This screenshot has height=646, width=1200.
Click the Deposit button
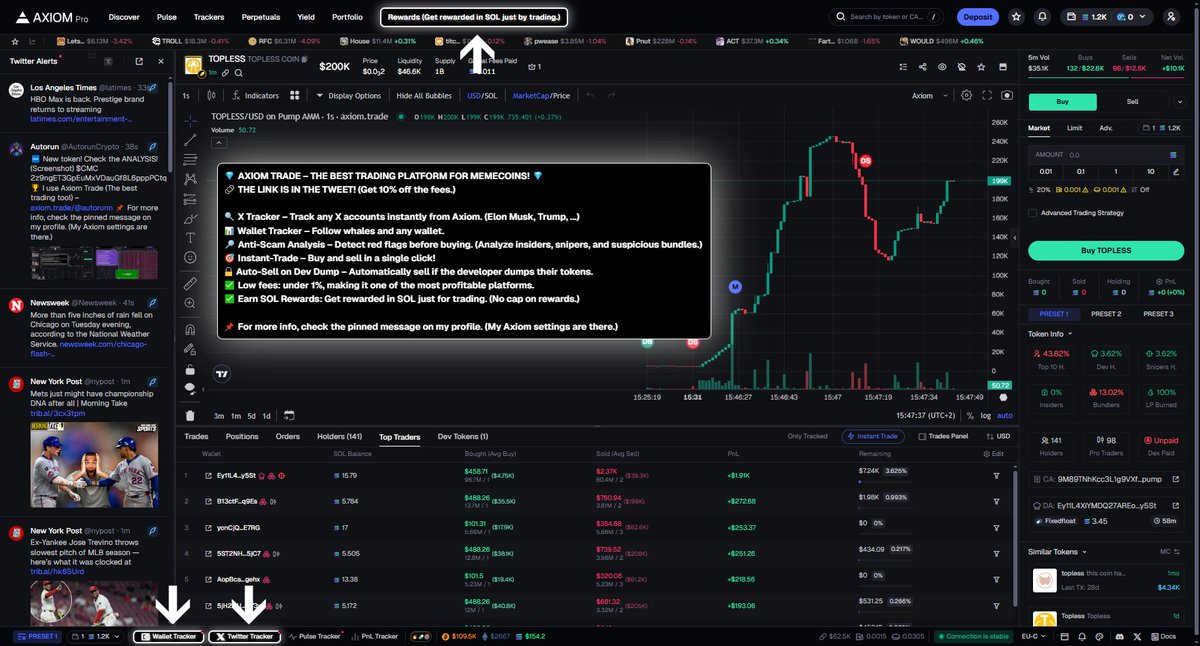tap(978, 17)
